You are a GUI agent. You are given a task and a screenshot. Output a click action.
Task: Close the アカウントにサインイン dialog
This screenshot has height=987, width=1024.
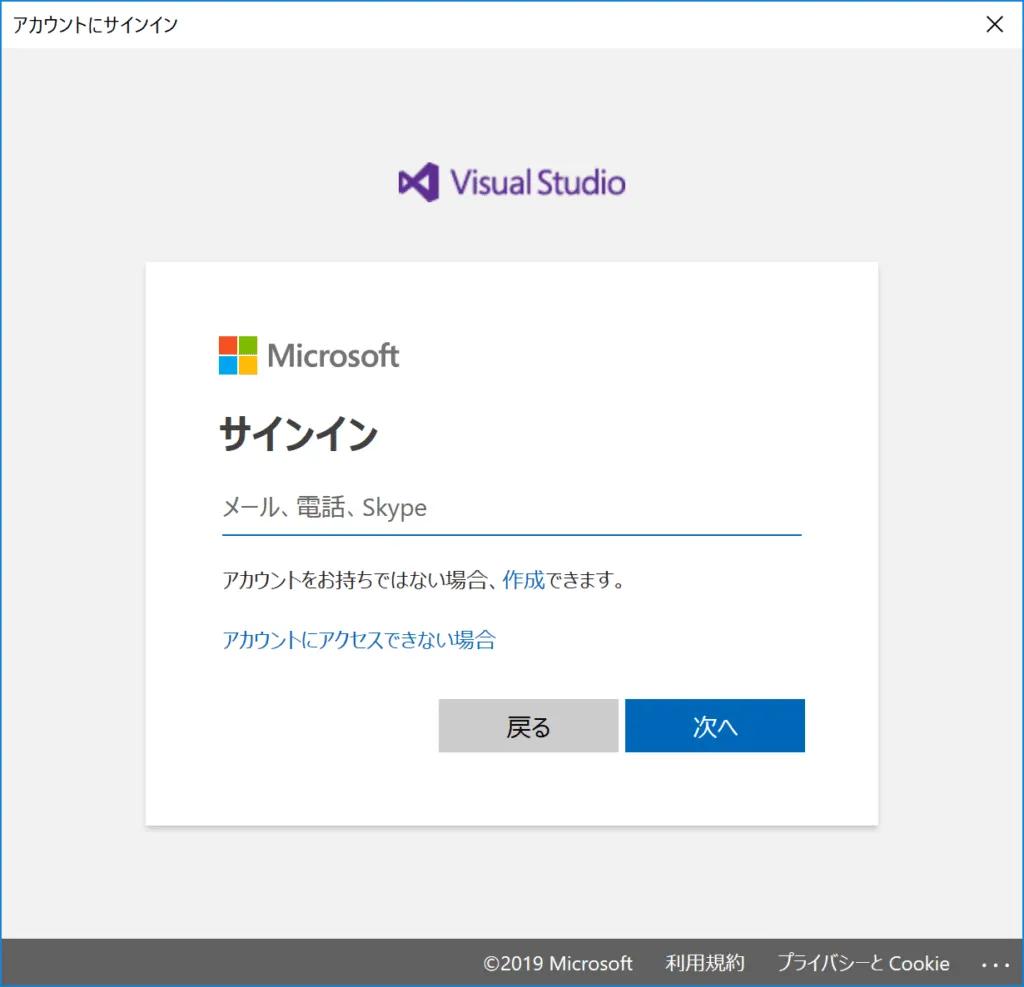click(995, 24)
